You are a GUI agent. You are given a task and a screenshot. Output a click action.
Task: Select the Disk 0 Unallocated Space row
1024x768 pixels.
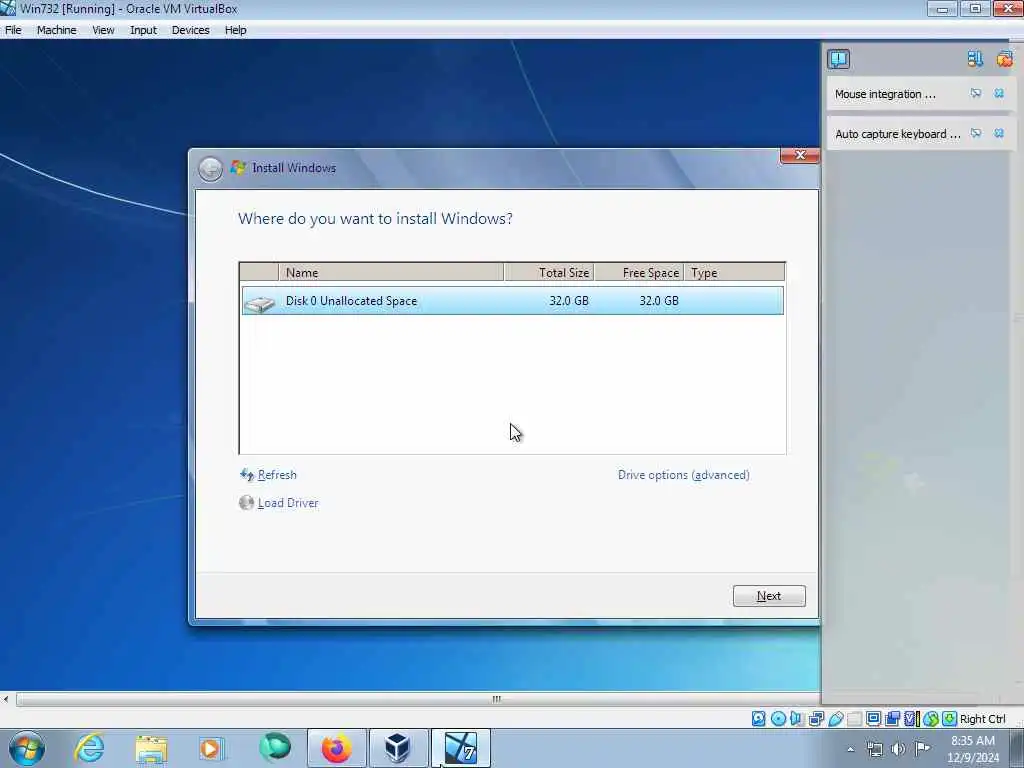(513, 300)
